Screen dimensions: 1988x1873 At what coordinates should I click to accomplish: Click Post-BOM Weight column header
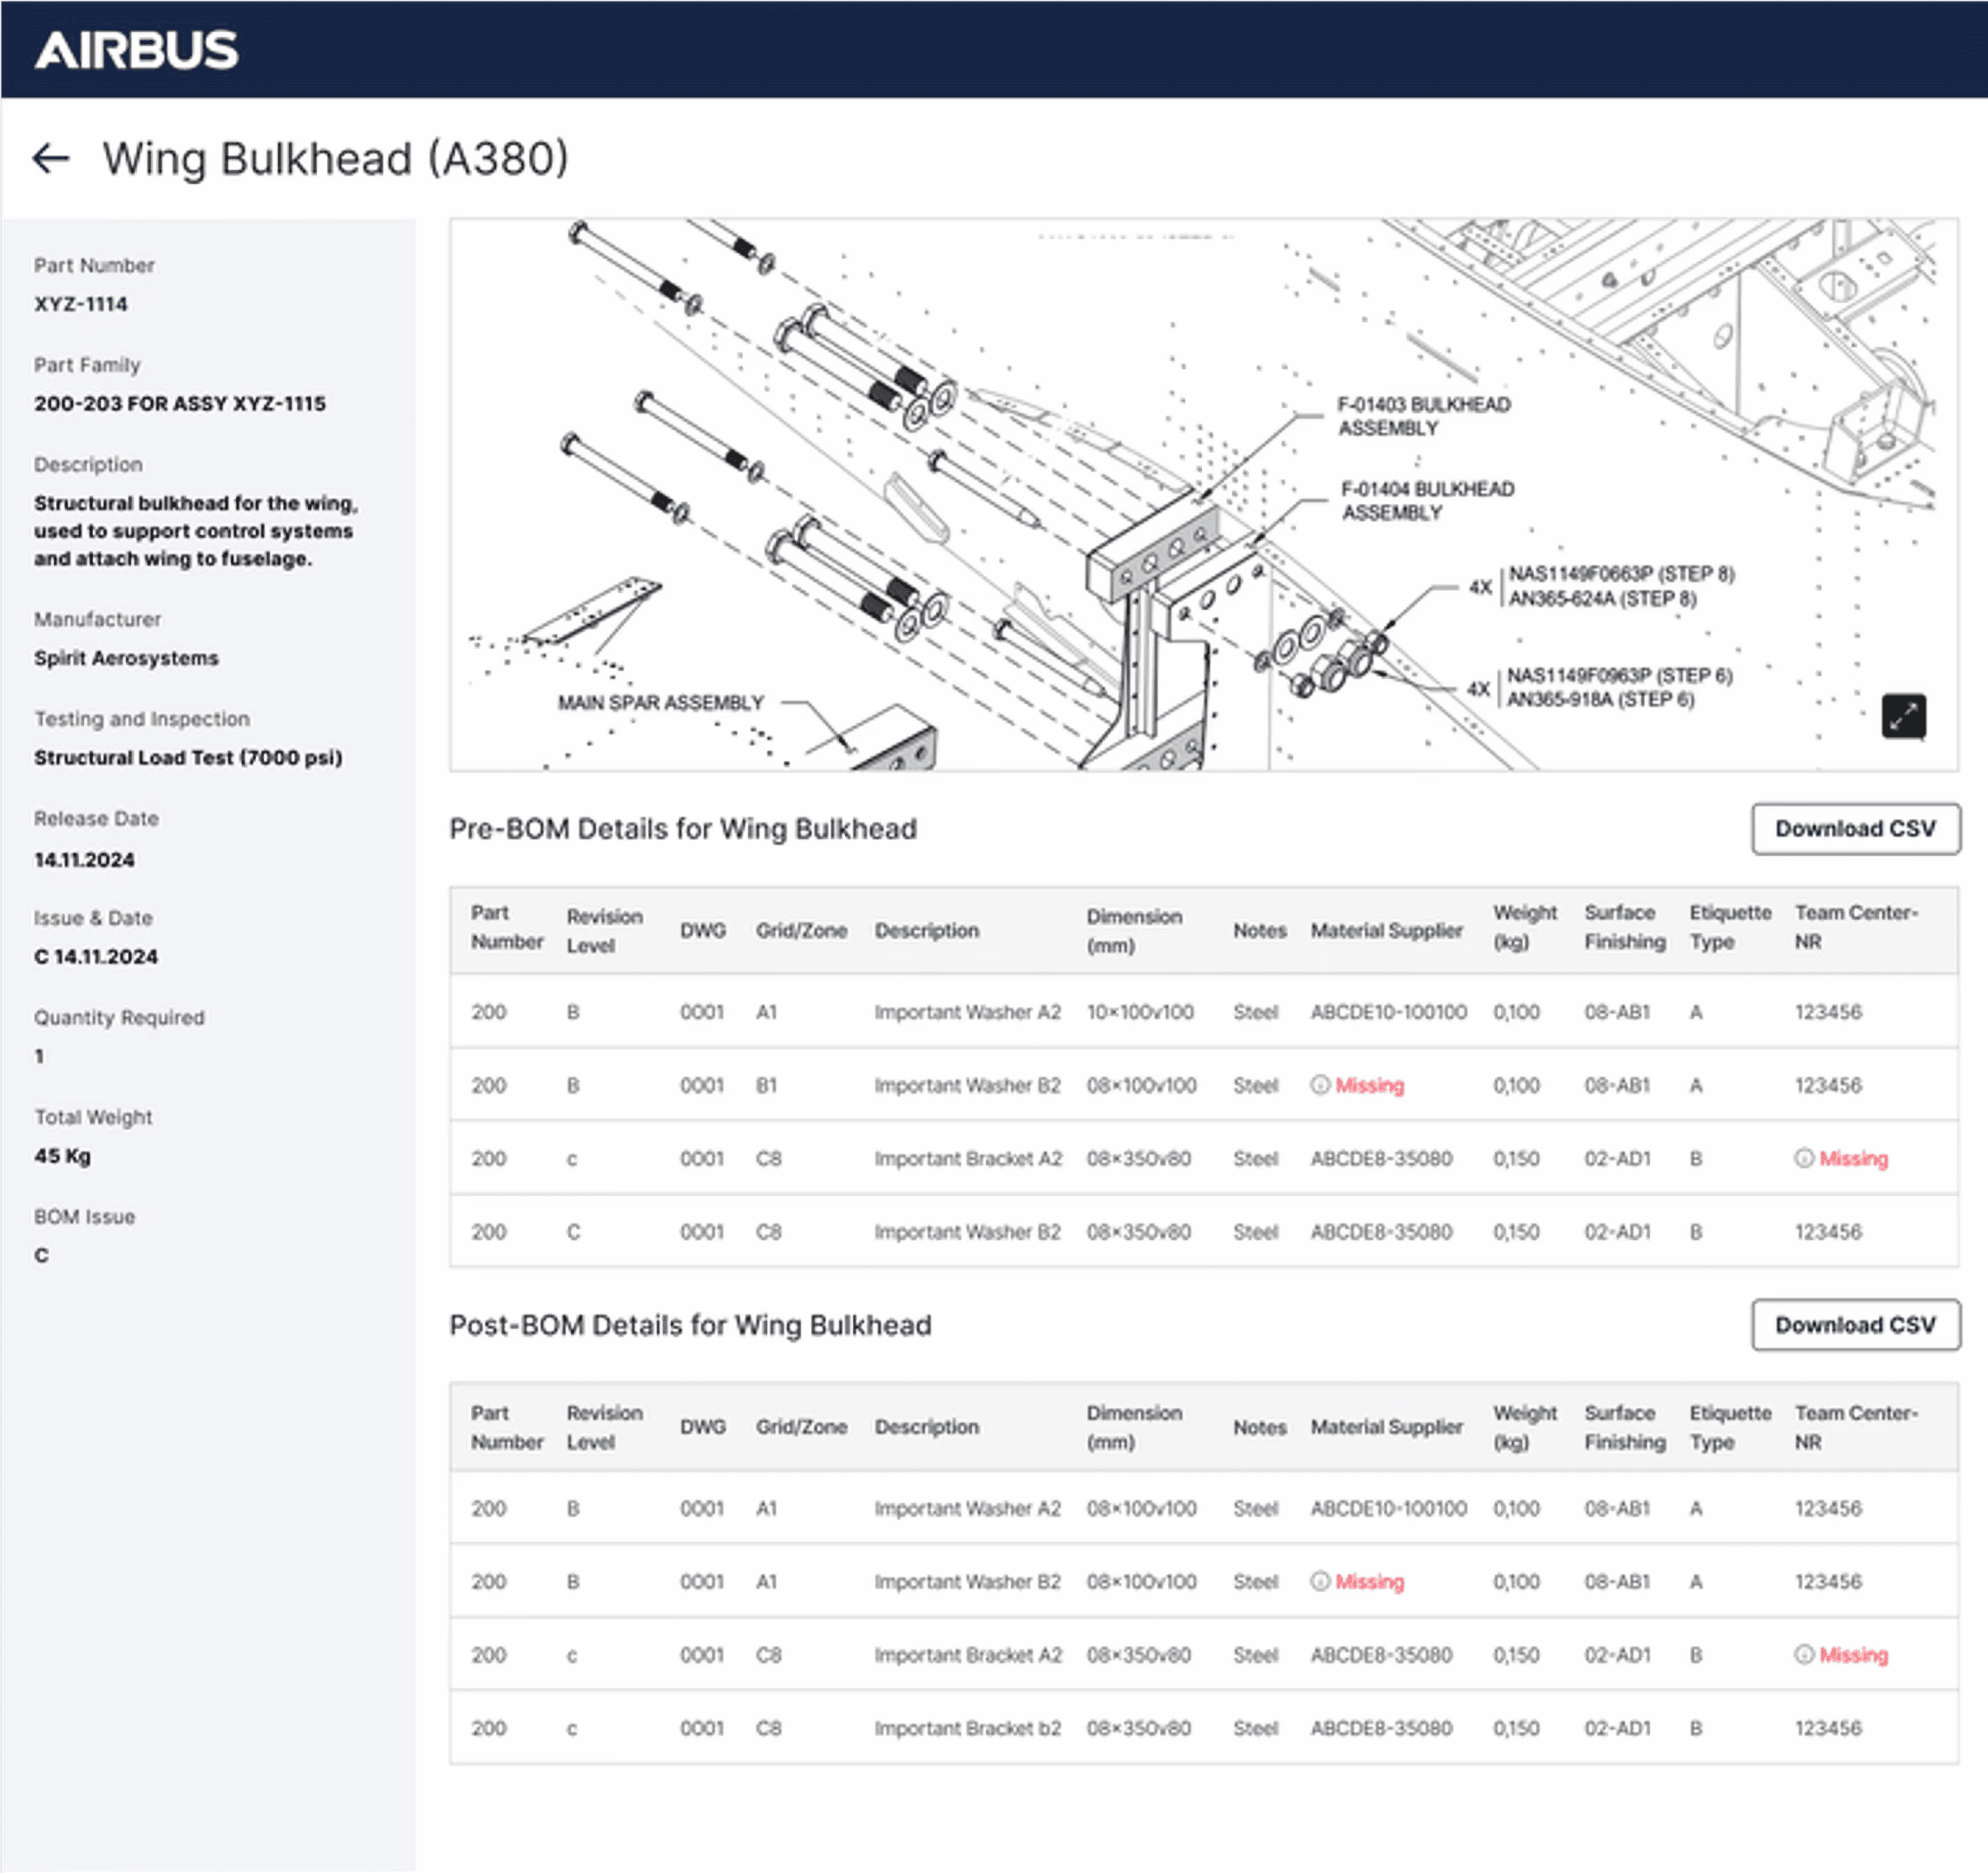[1524, 1427]
